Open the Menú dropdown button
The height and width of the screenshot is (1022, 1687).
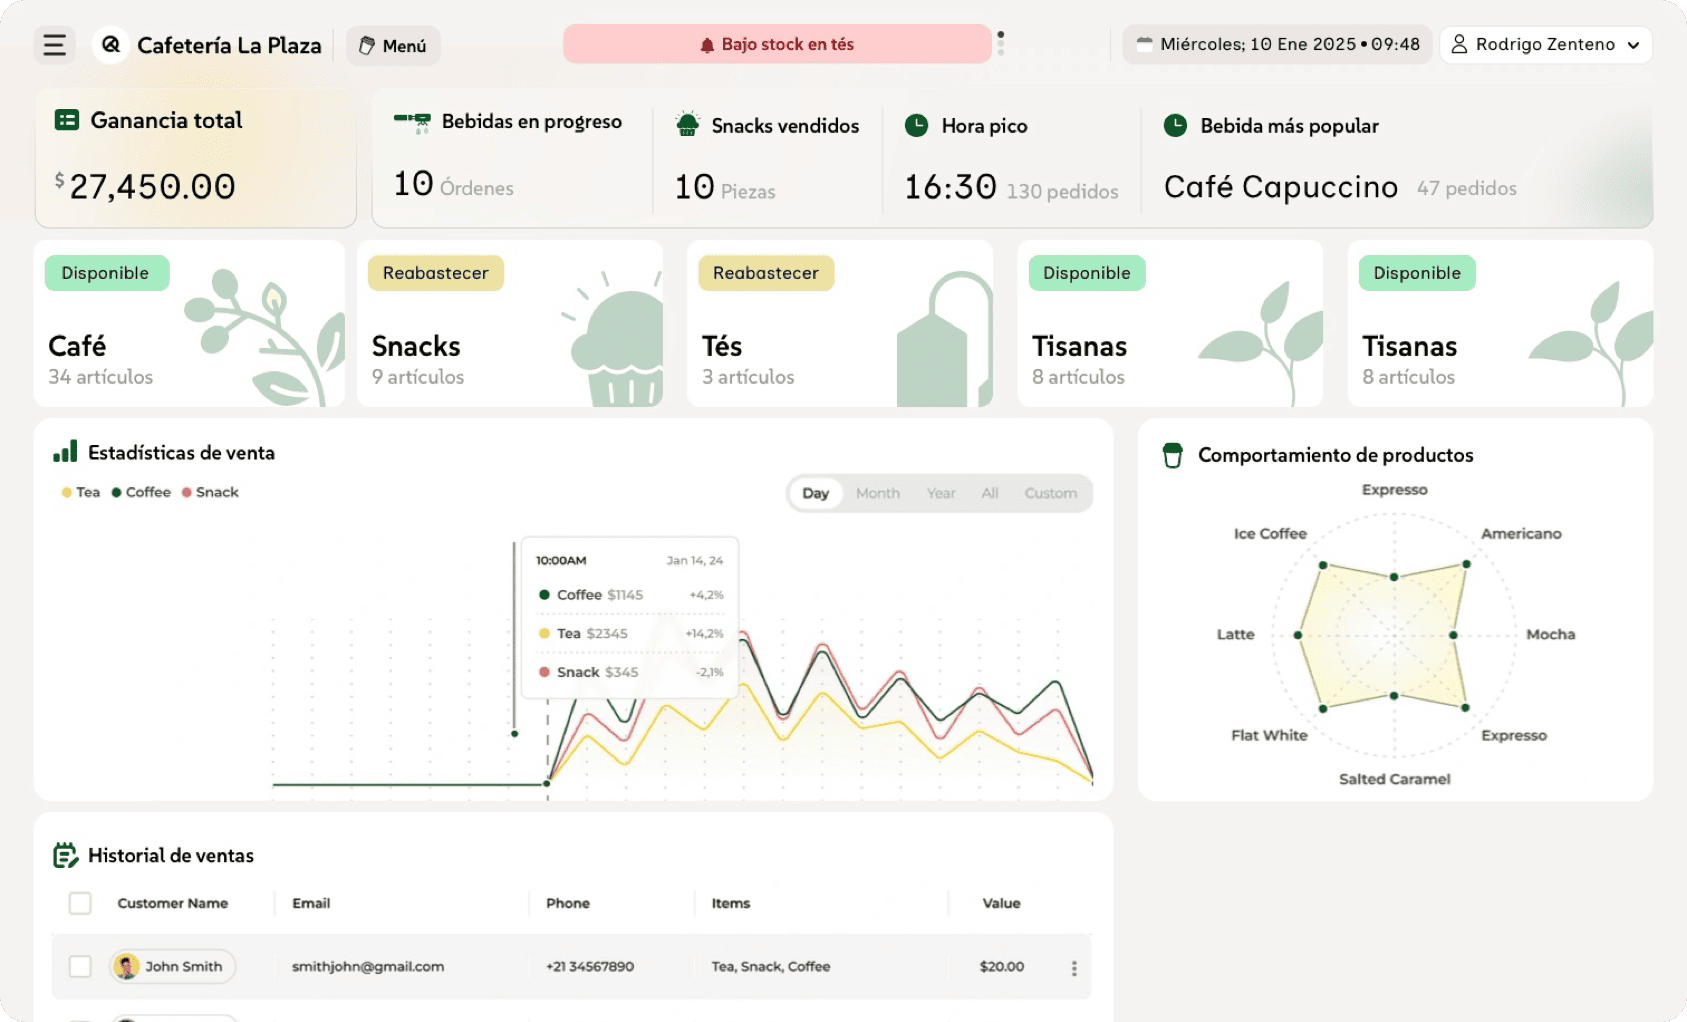click(x=393, y=46)
